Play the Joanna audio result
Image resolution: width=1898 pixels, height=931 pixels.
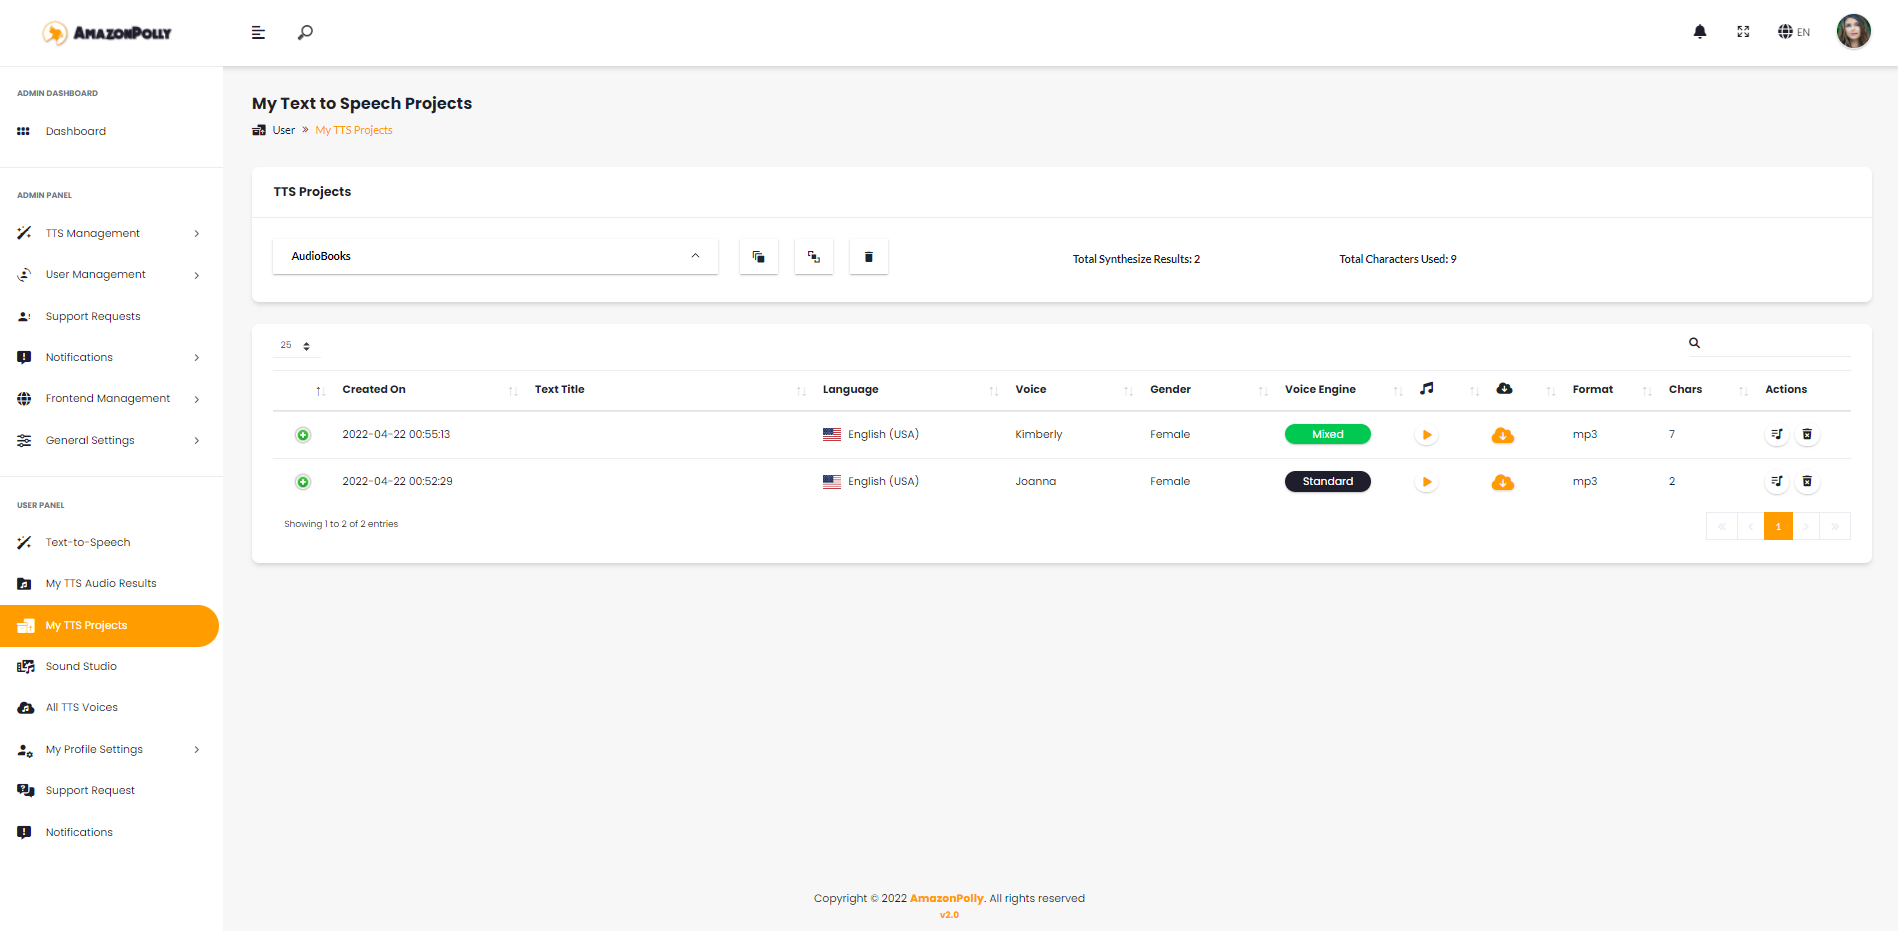pos(1427,482)
